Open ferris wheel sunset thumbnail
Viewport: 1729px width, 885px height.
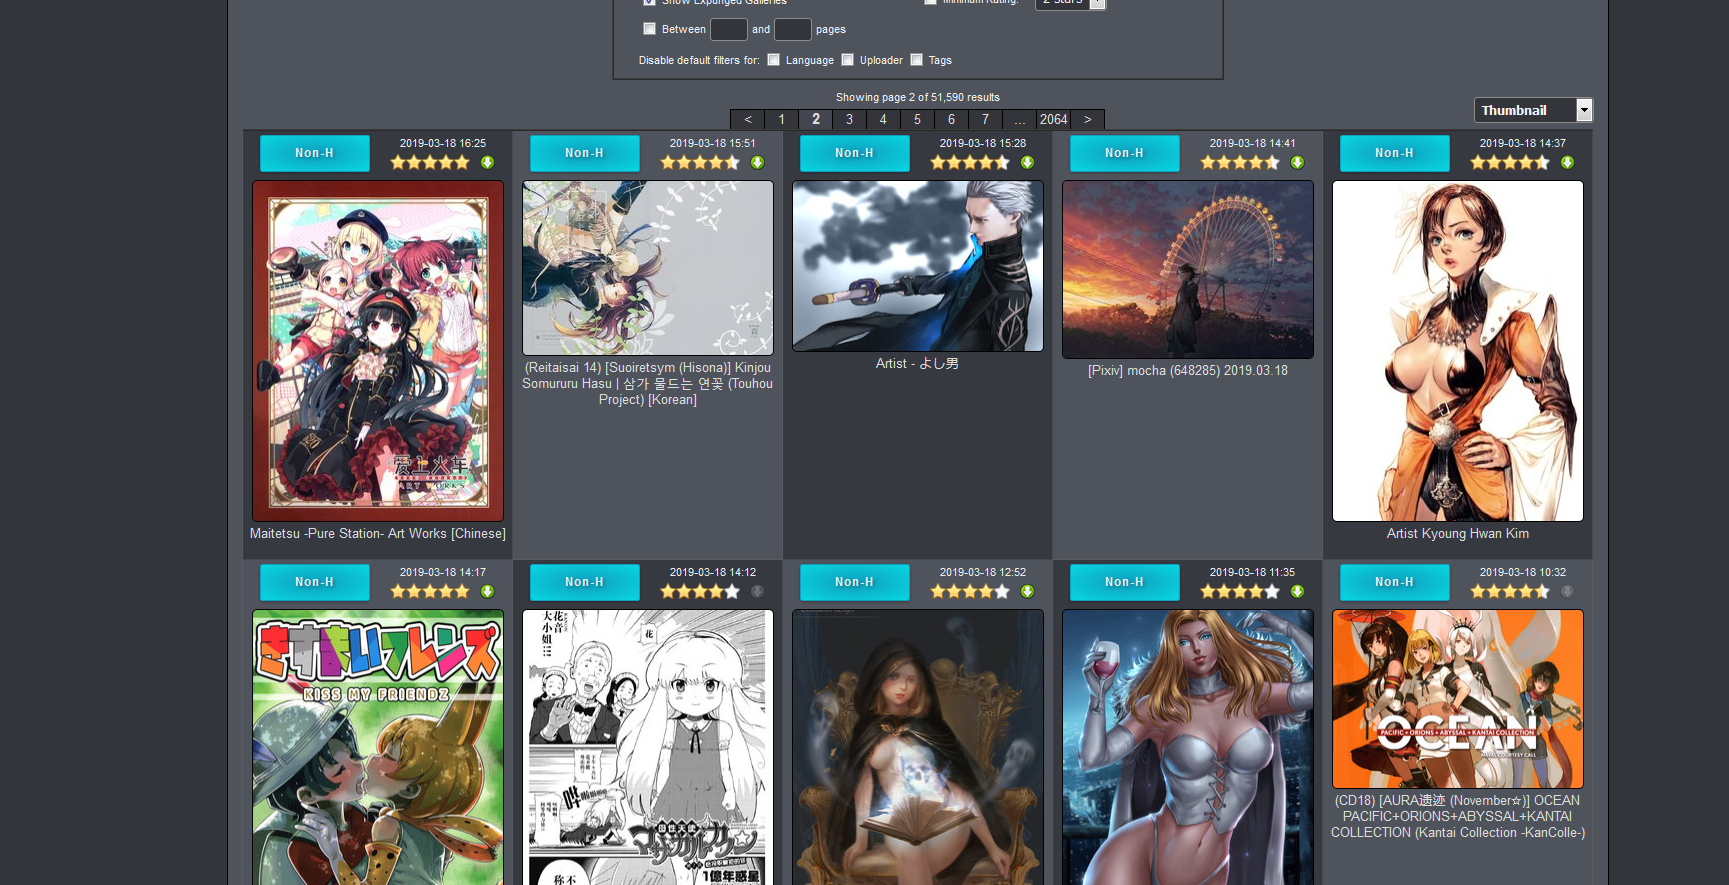(x=1188, y=270)
